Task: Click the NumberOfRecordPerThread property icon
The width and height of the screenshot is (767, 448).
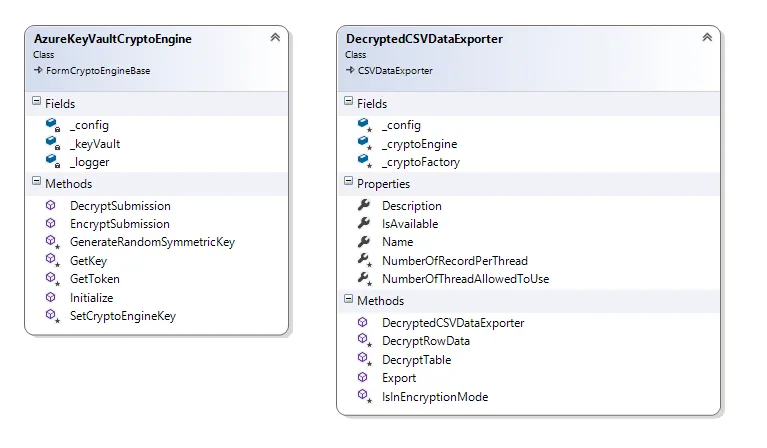Action: pyautogui.click(x=364, y=260)
